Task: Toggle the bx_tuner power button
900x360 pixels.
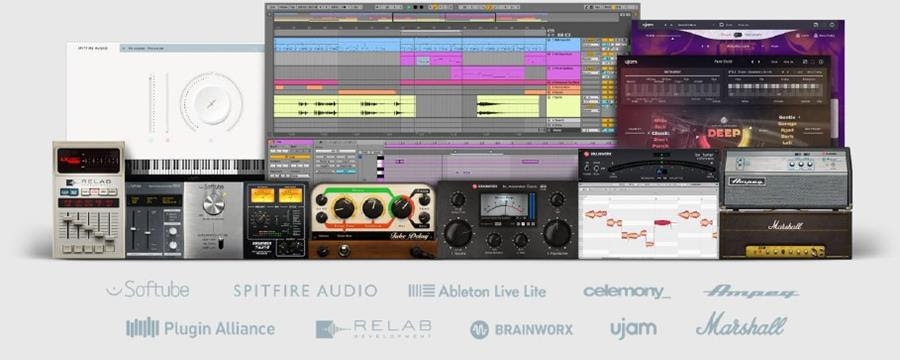Action: coord(587,167)
